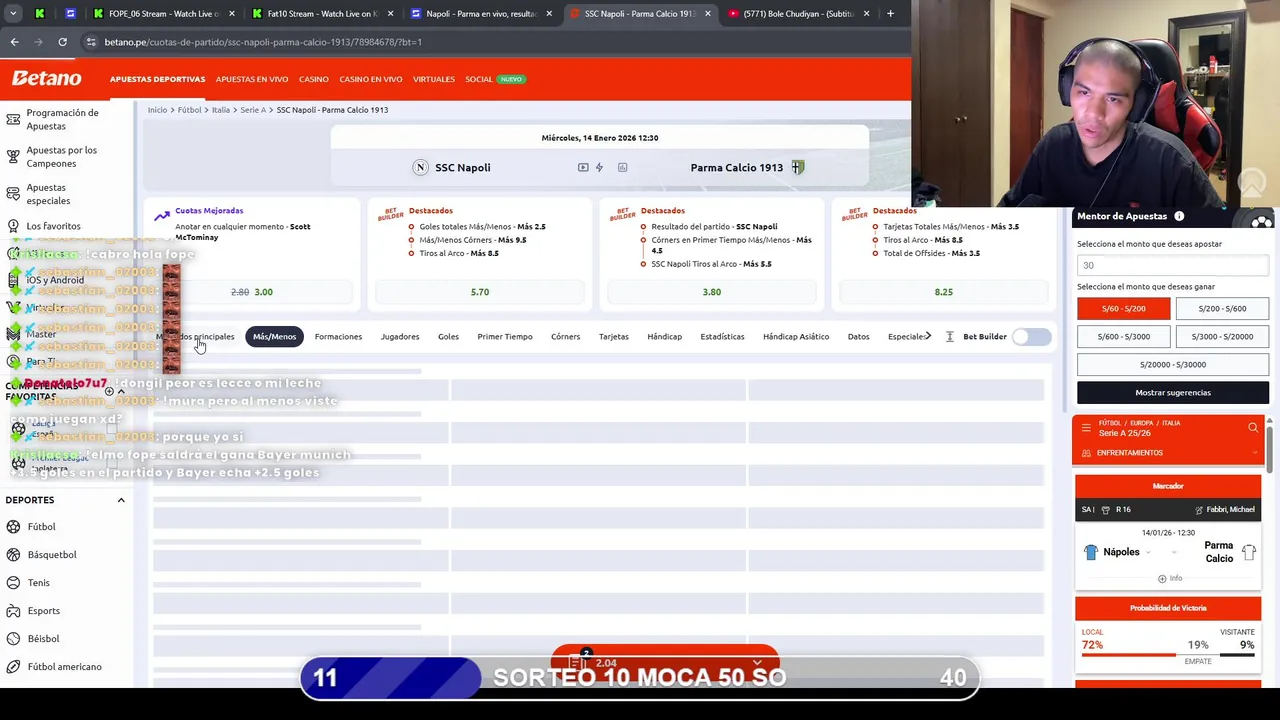The width and height of the screenshot is (1280, 720).
Task: Expand the Enfrentamientos dropdown chevron
Action: [x=1255, y=453]
